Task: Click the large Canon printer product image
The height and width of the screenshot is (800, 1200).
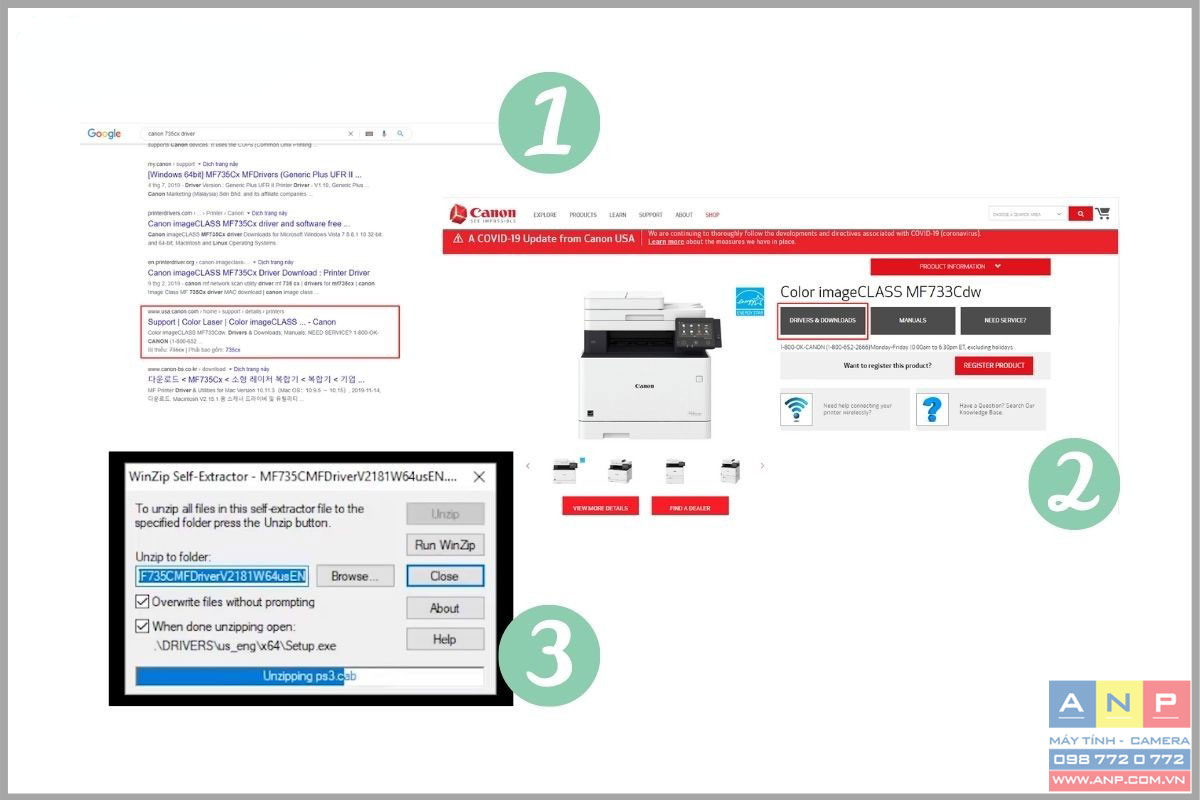Action: pos(650,365)
